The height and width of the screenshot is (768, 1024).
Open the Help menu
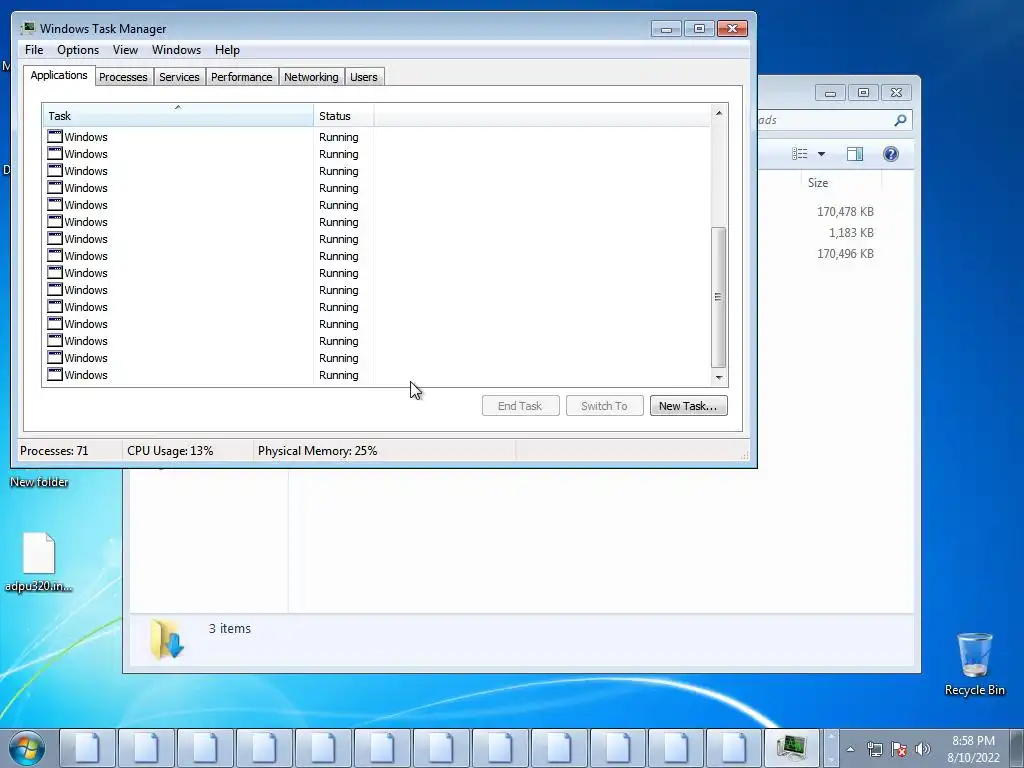pos(227,50)
